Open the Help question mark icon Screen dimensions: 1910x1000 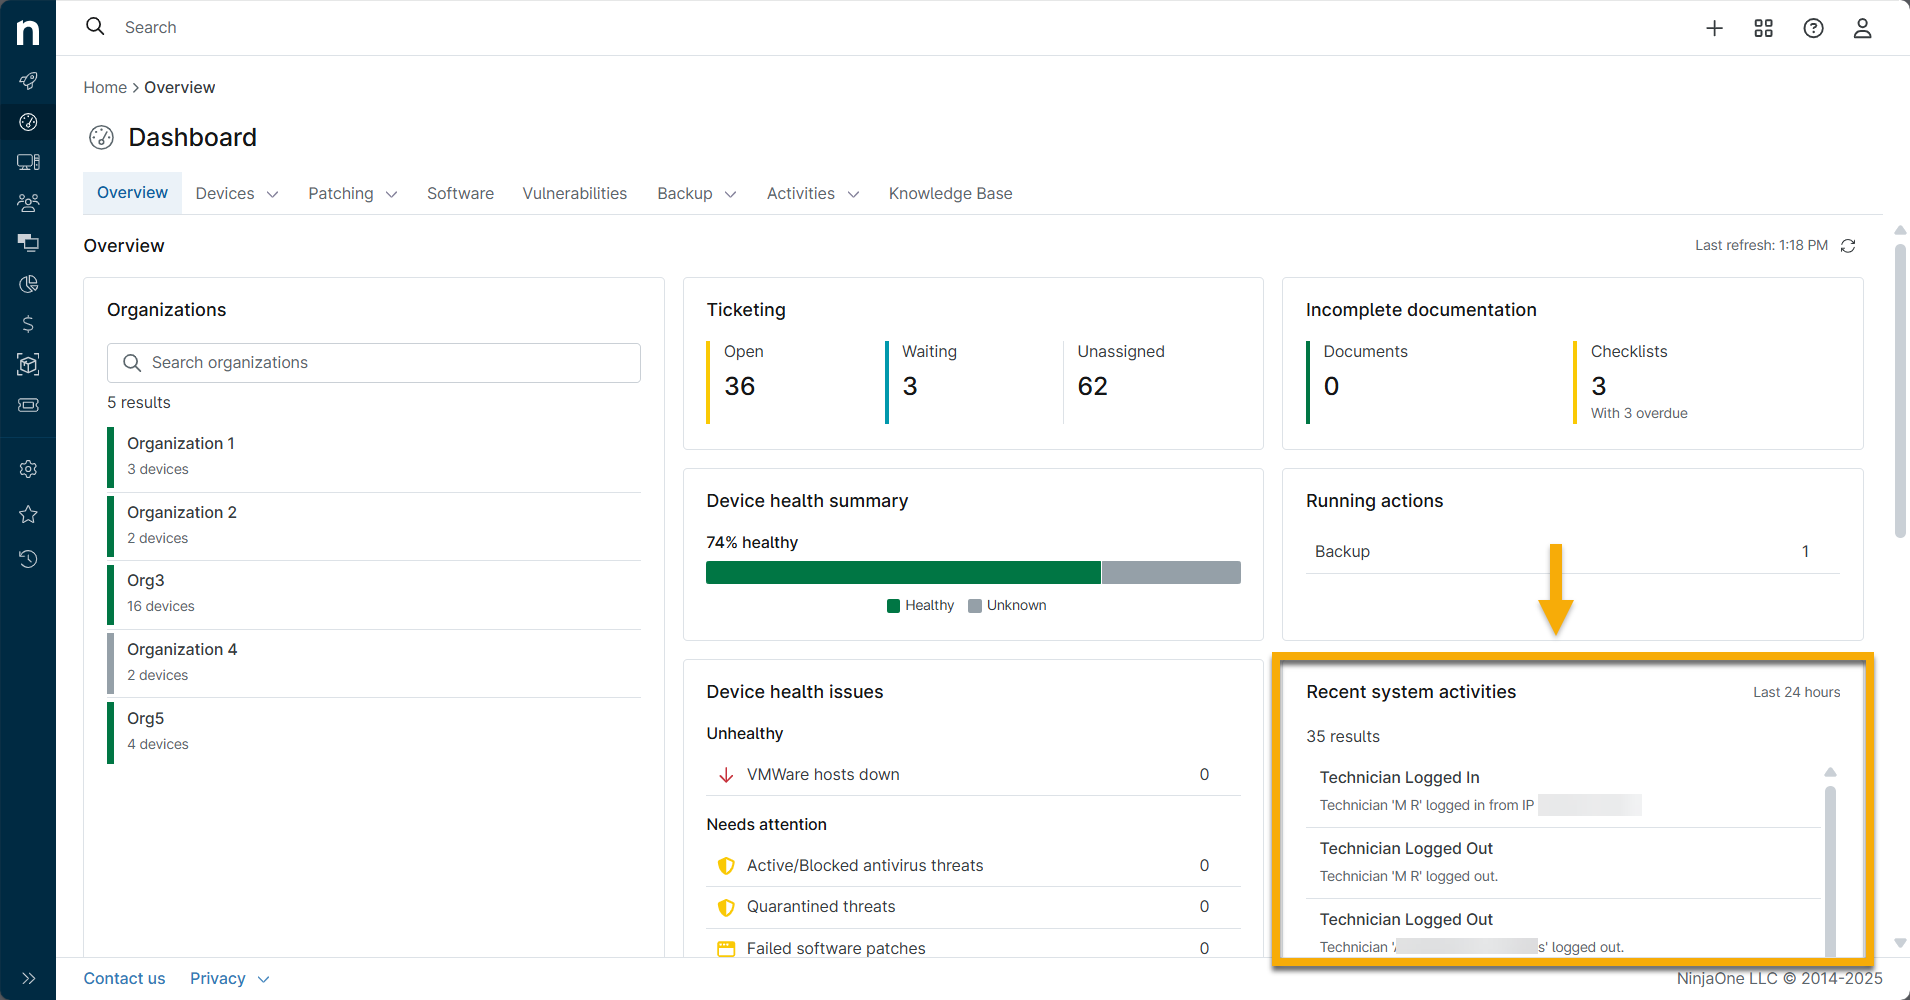point(1813,27)
